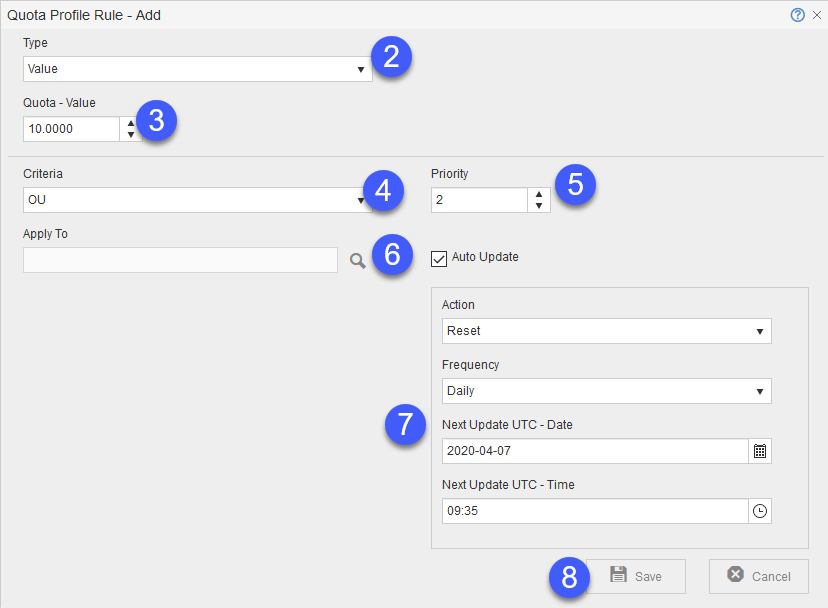Image resolution: width=828 pixels, height=608 pixels.
Task: Open the calendar date picker icon
Action: [760, 451]
